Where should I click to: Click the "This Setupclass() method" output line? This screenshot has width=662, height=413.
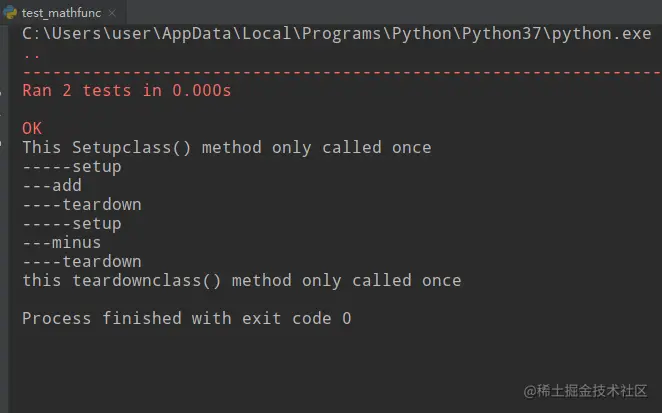tap(226, 147)
